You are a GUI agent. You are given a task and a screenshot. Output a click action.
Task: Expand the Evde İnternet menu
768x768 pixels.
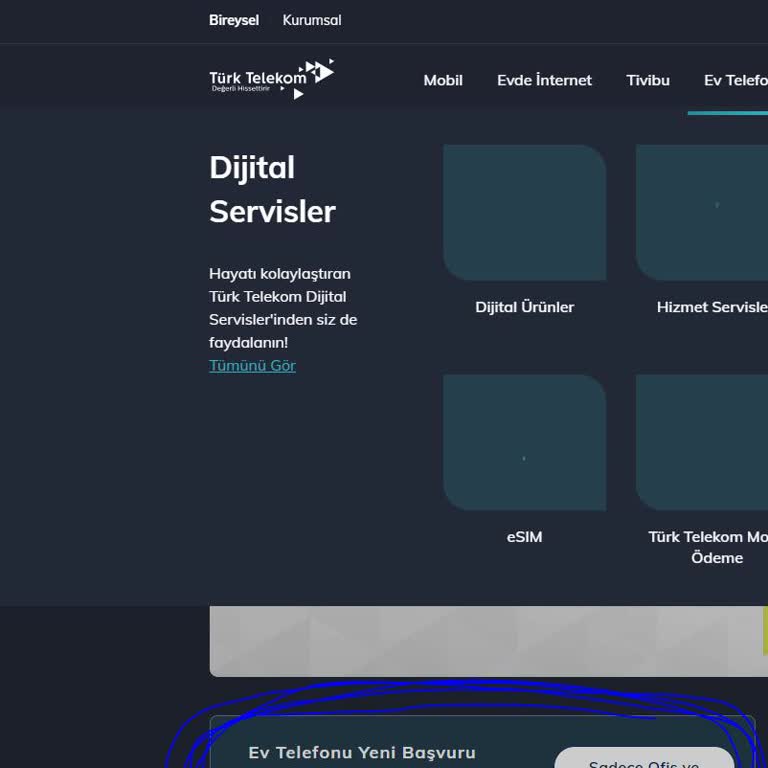[x=544, y=80]
